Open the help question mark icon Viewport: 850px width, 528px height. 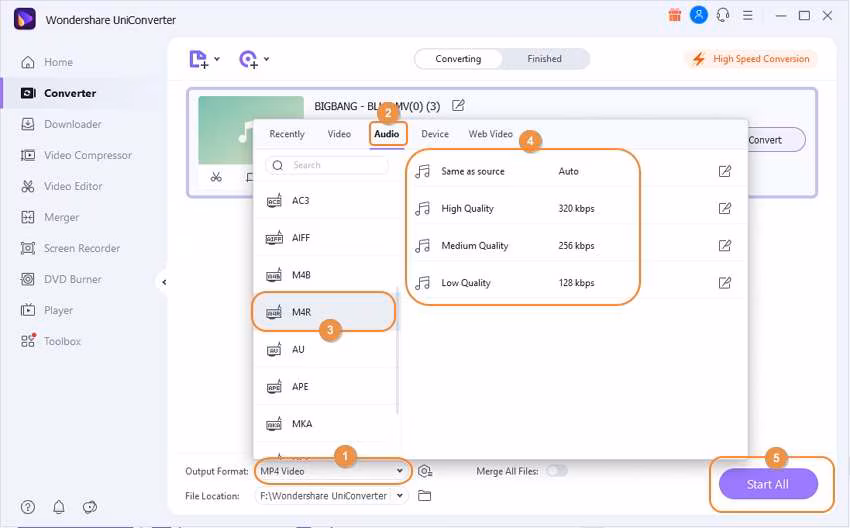(x=28, y=507)
